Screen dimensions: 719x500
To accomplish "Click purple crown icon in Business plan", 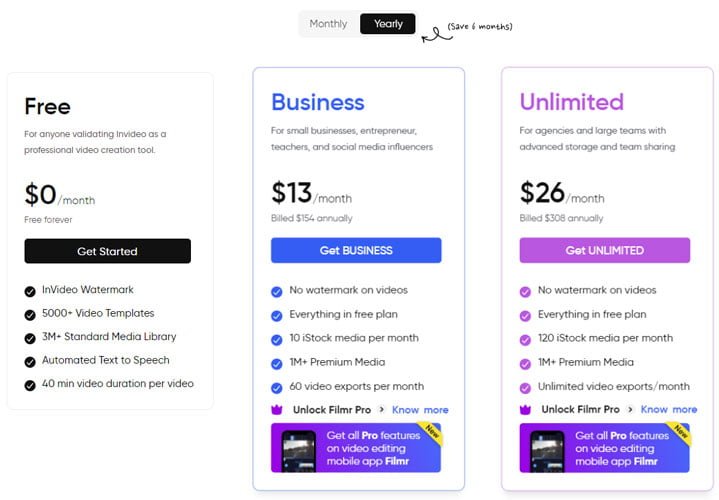I will (277, 410).
